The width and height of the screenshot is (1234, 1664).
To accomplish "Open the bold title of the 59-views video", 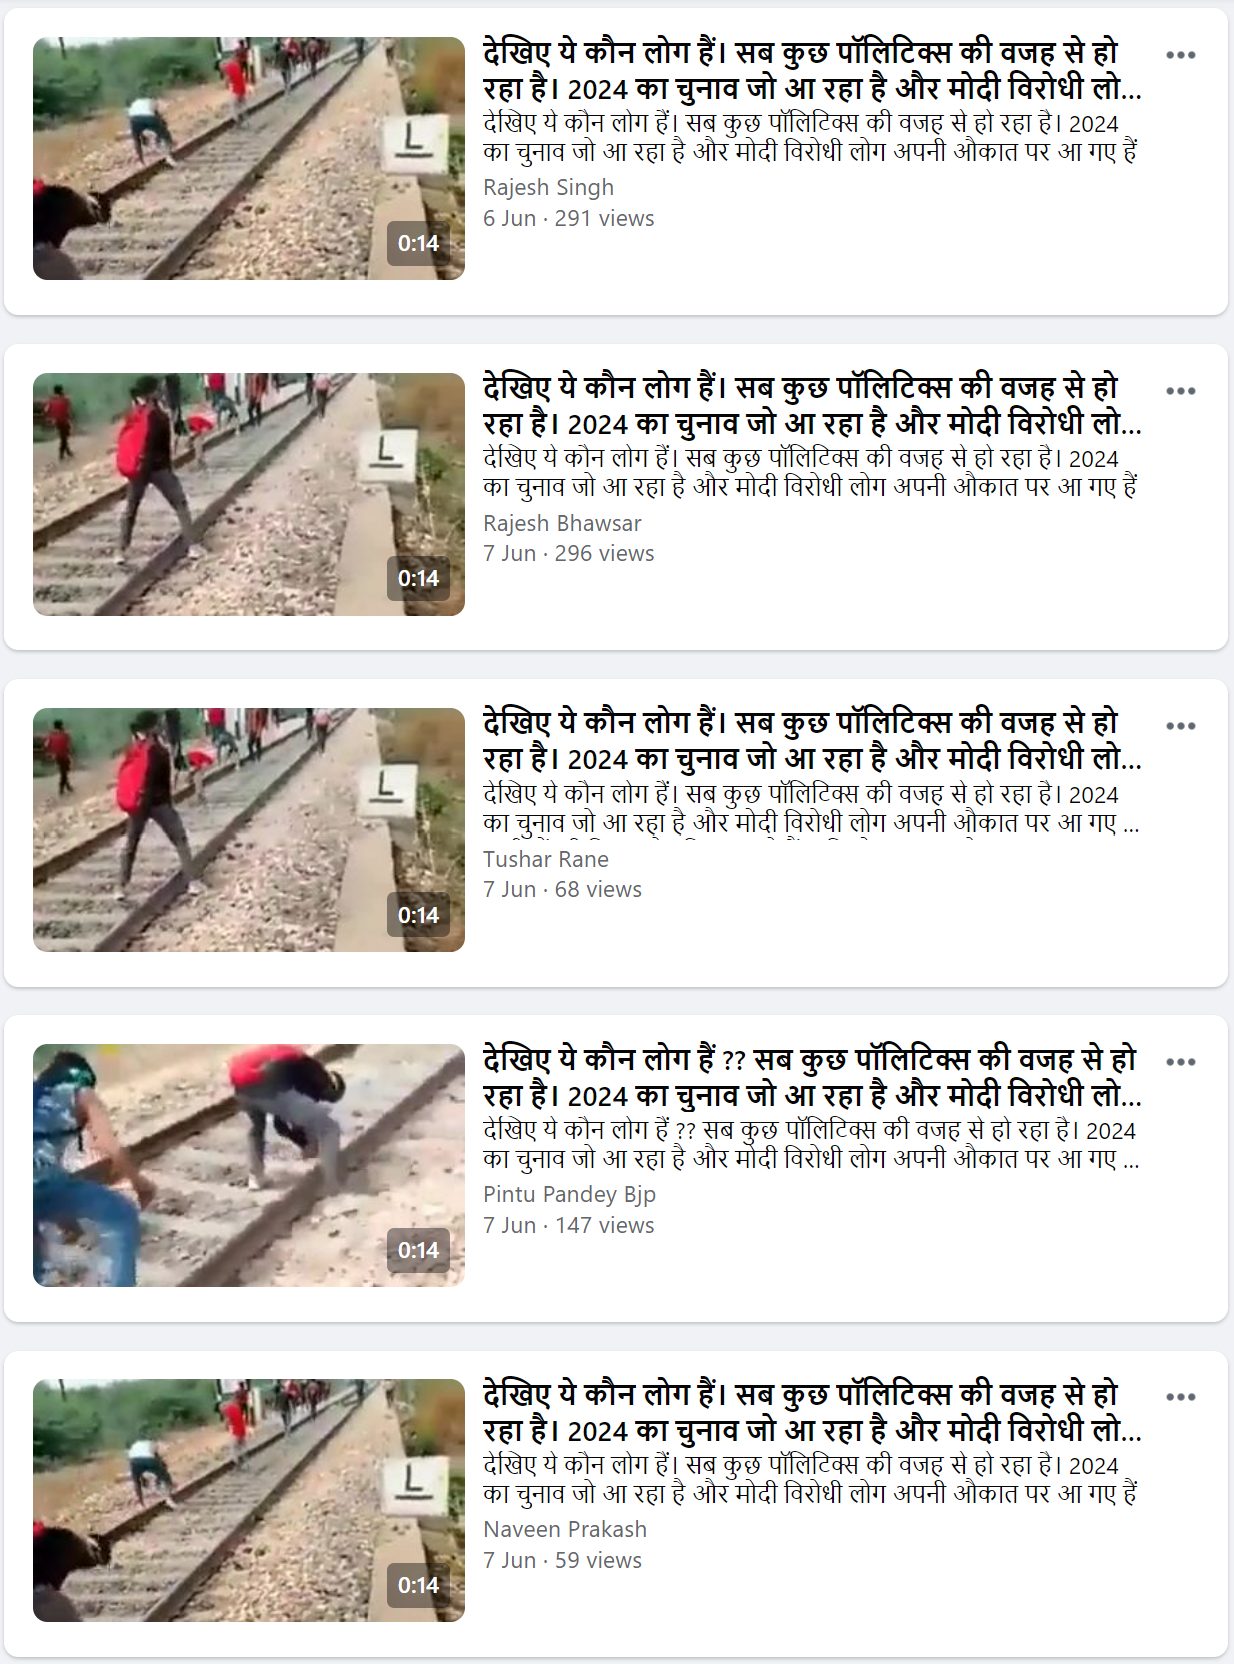I will coord(812,1412).
